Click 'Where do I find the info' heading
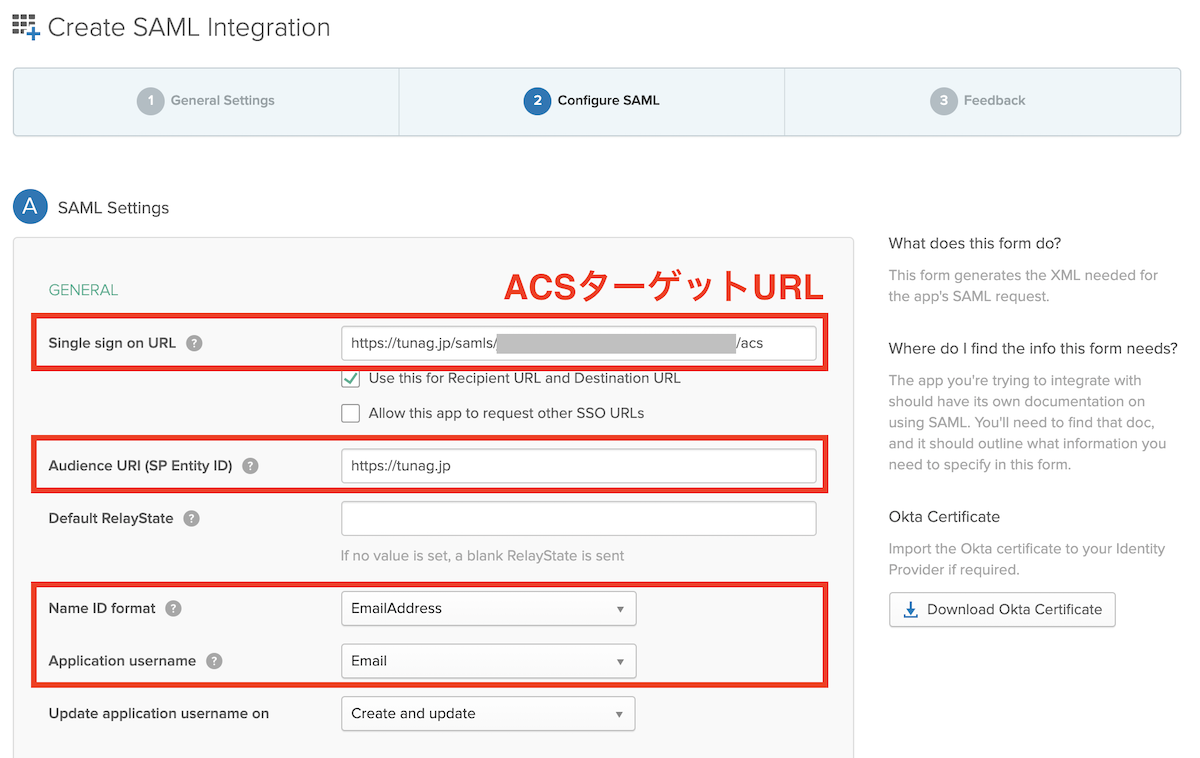1200x758 pixels. (x=1033, y=349)
